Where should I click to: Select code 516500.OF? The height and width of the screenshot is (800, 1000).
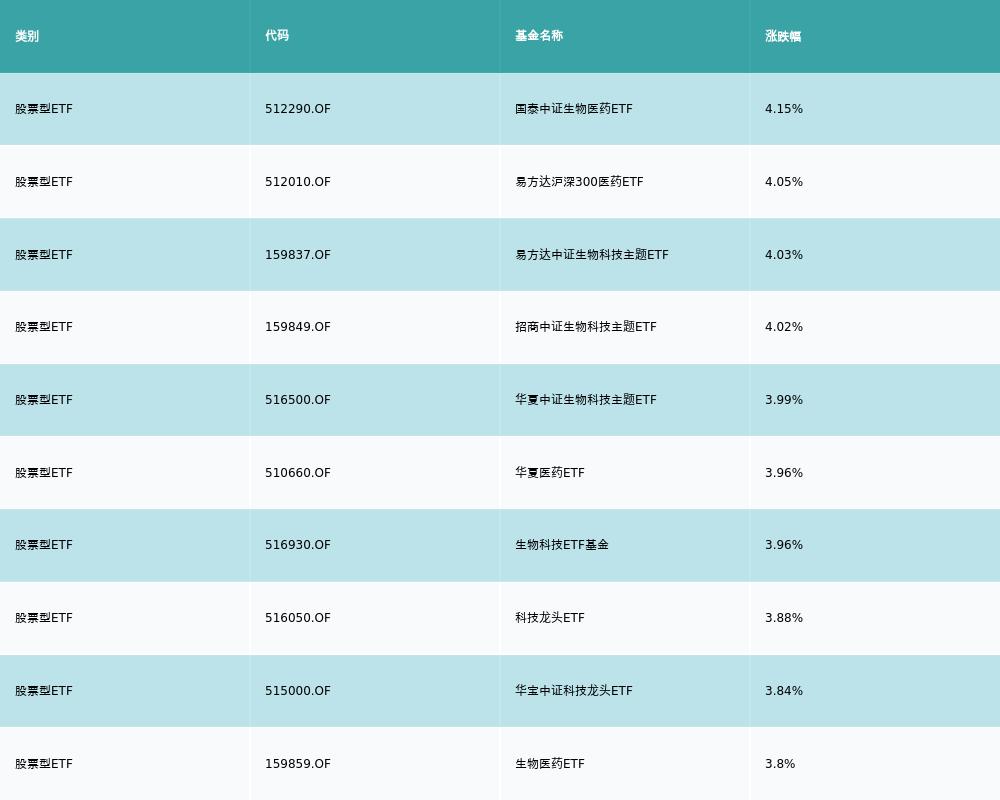pos(298,400)
